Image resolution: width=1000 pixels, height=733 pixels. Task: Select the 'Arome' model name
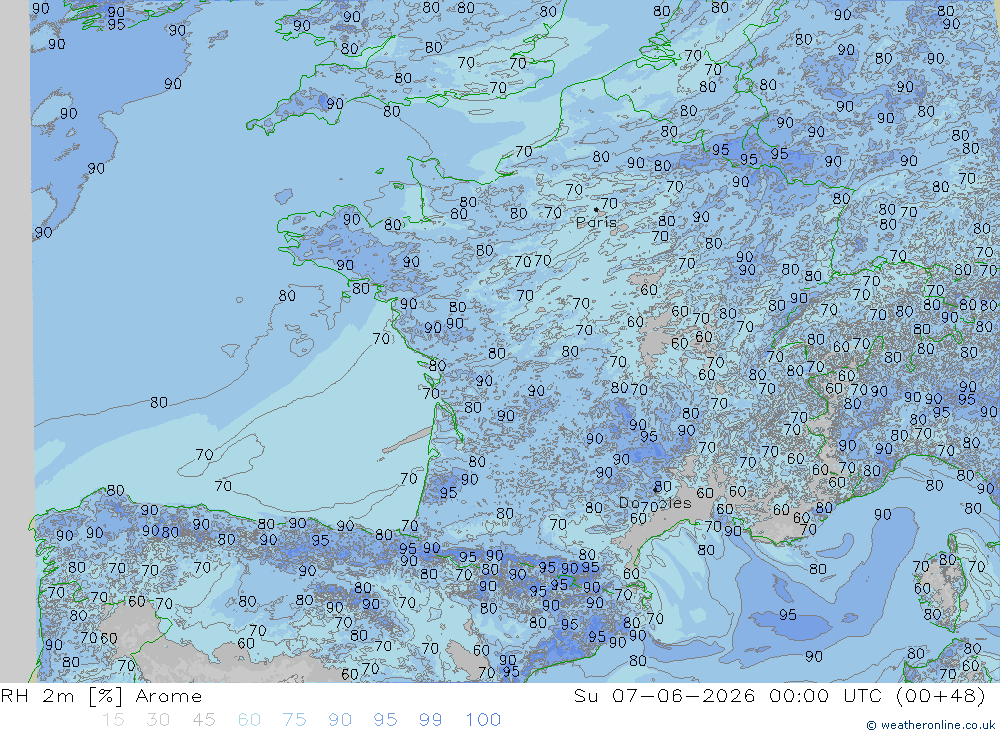(168, 696)
